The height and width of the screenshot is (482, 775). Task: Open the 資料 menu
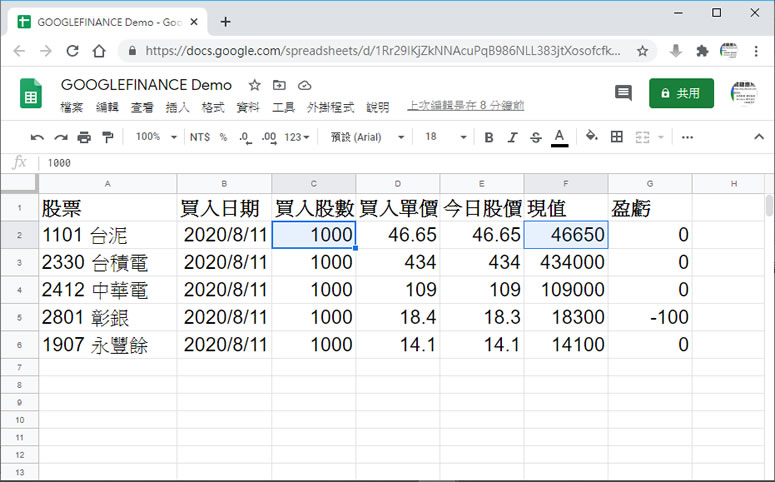click(x=248, y=107)
